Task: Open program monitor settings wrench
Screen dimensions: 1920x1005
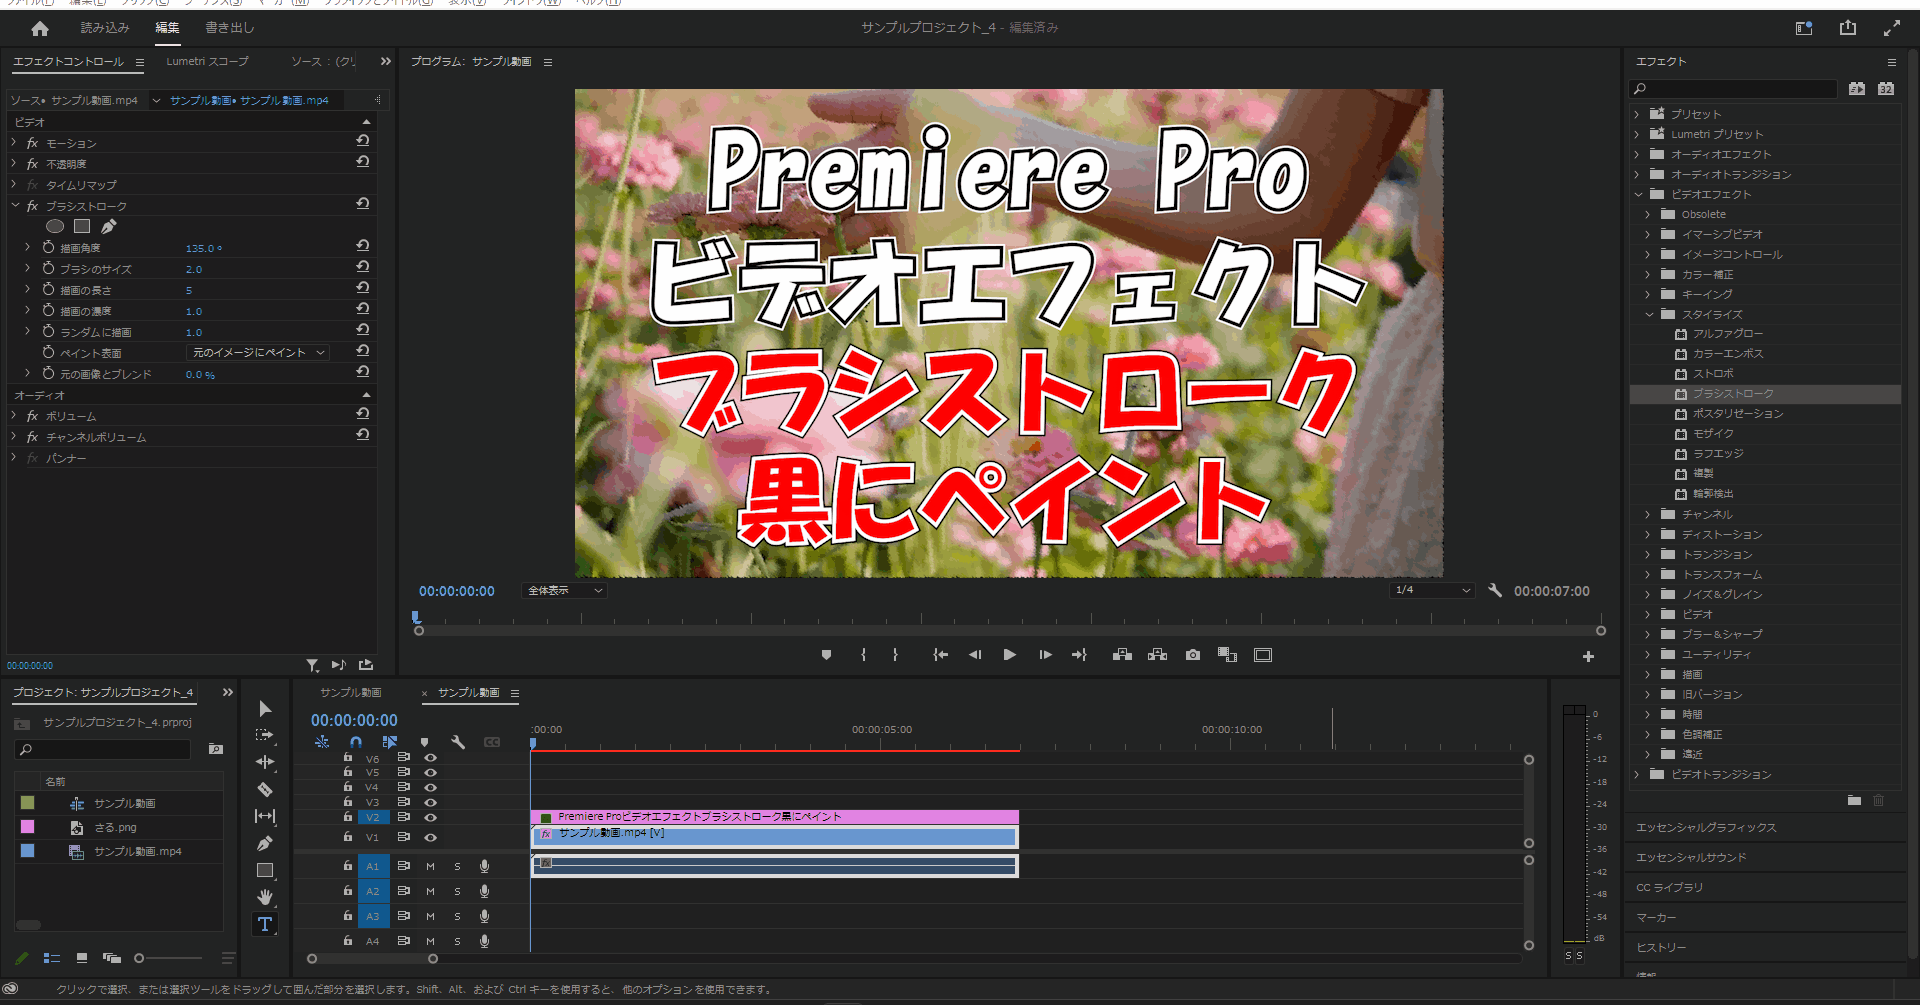Action: click(1495, 591)
